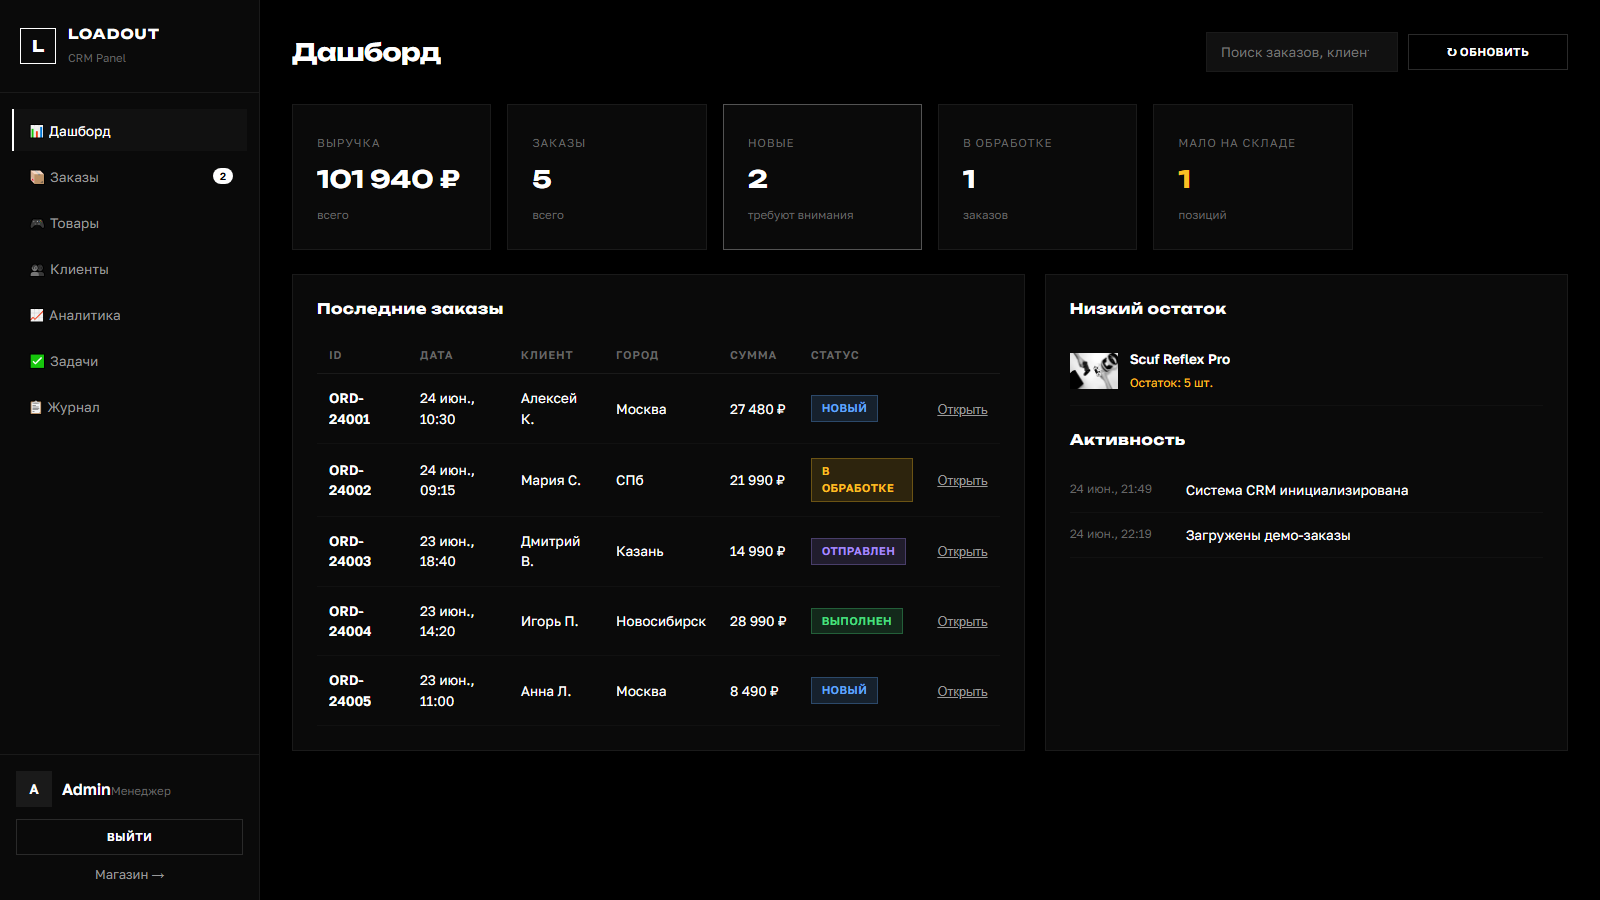Open the Заказы menu item
1600x900 pixels.
click(x=130, y=177)
